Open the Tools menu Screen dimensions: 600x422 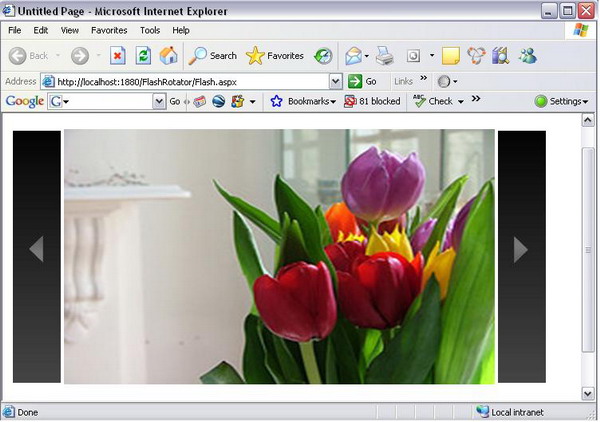click(x=150, y=30)
